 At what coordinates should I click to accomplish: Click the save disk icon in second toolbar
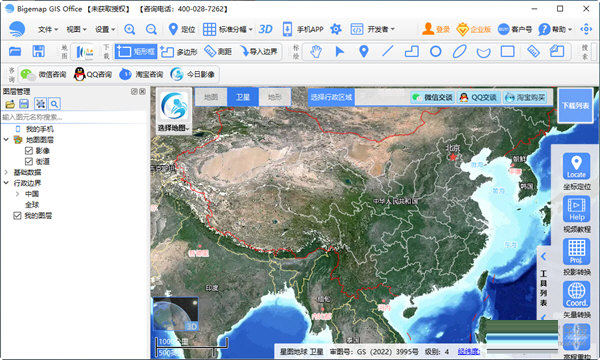38,51
